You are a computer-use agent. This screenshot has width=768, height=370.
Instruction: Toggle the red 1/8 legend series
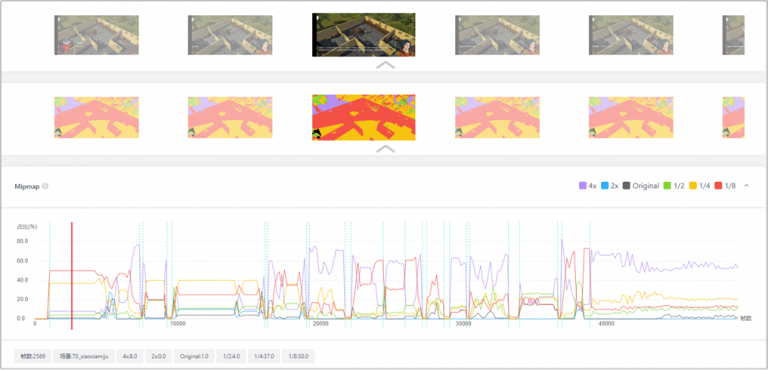coord(726,186)
